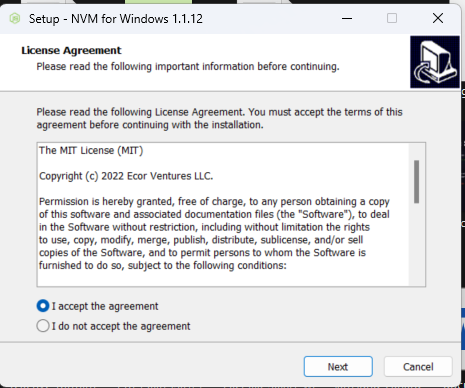This screenshot has width=465, height=388.
Task: Click the Copyright 2022 Ecor Ventures line
Action: pyautogui.click(x=126, y=176)
